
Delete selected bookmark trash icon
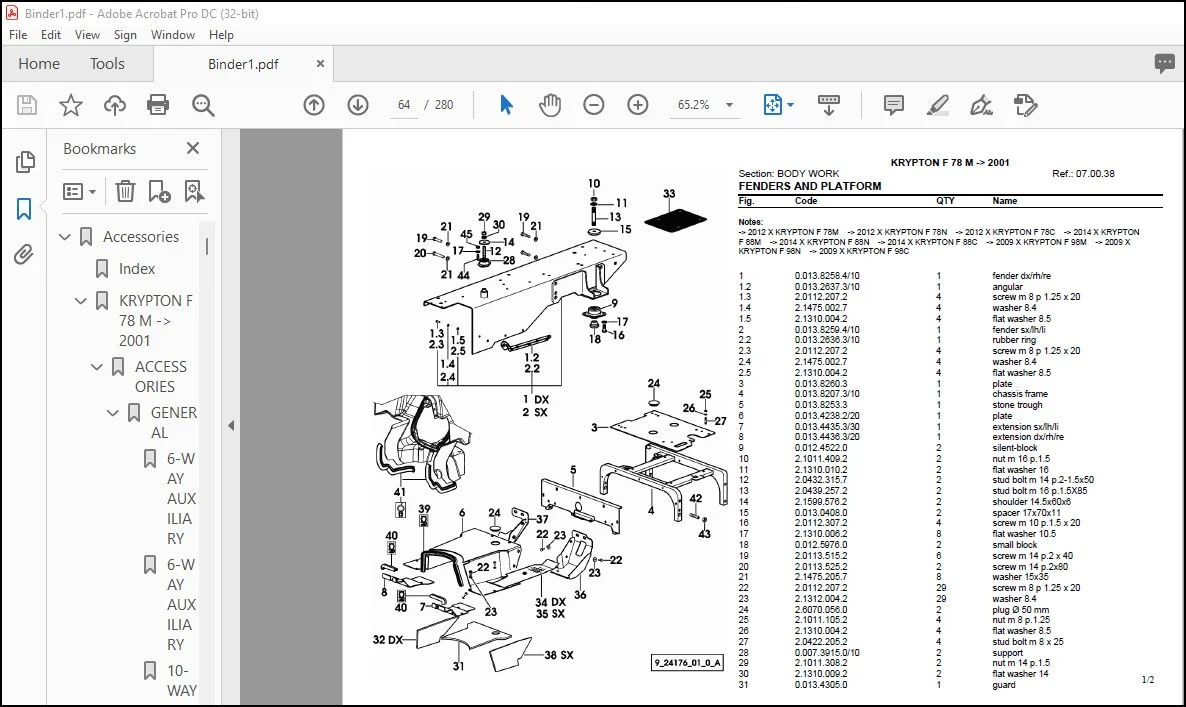[125, 191]
